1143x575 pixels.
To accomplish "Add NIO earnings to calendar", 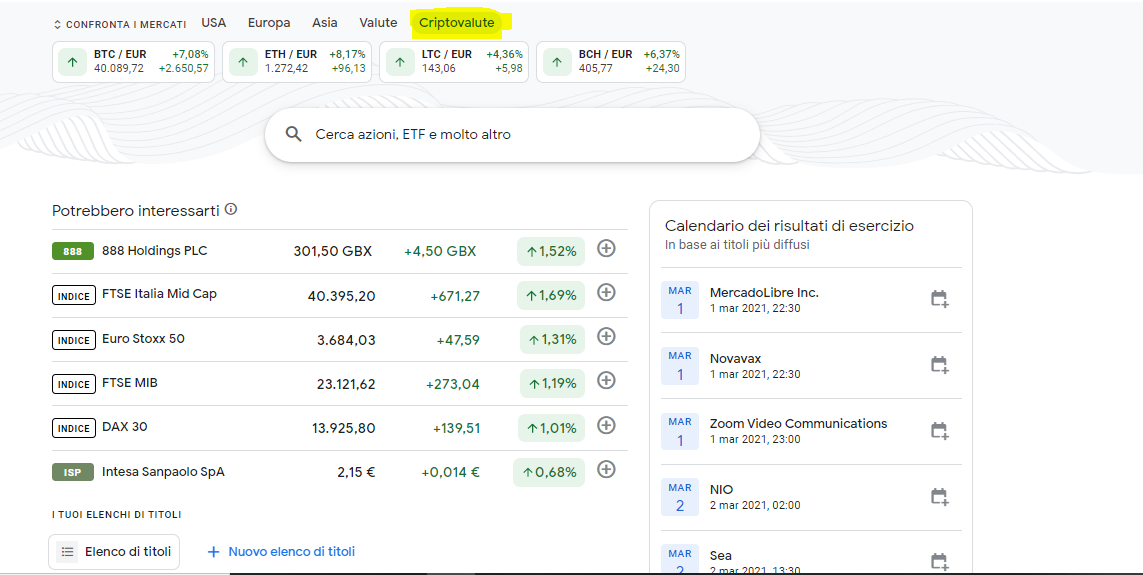I will click(x=940, y=497).
